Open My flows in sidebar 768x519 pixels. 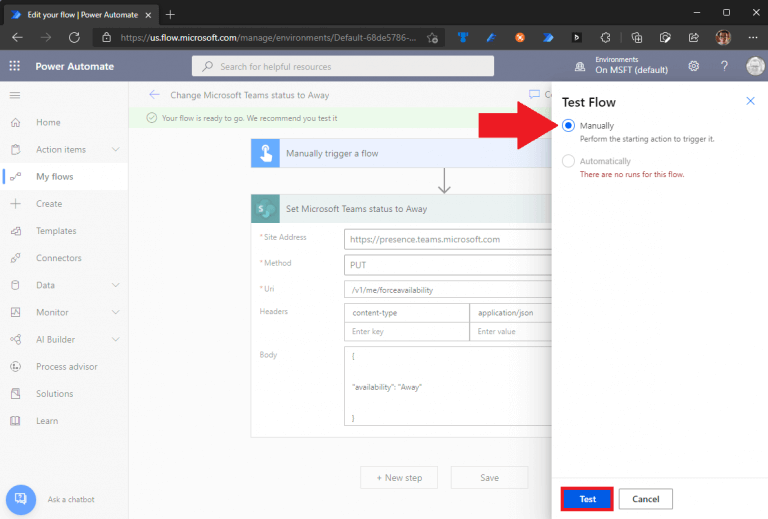[64, 176]
